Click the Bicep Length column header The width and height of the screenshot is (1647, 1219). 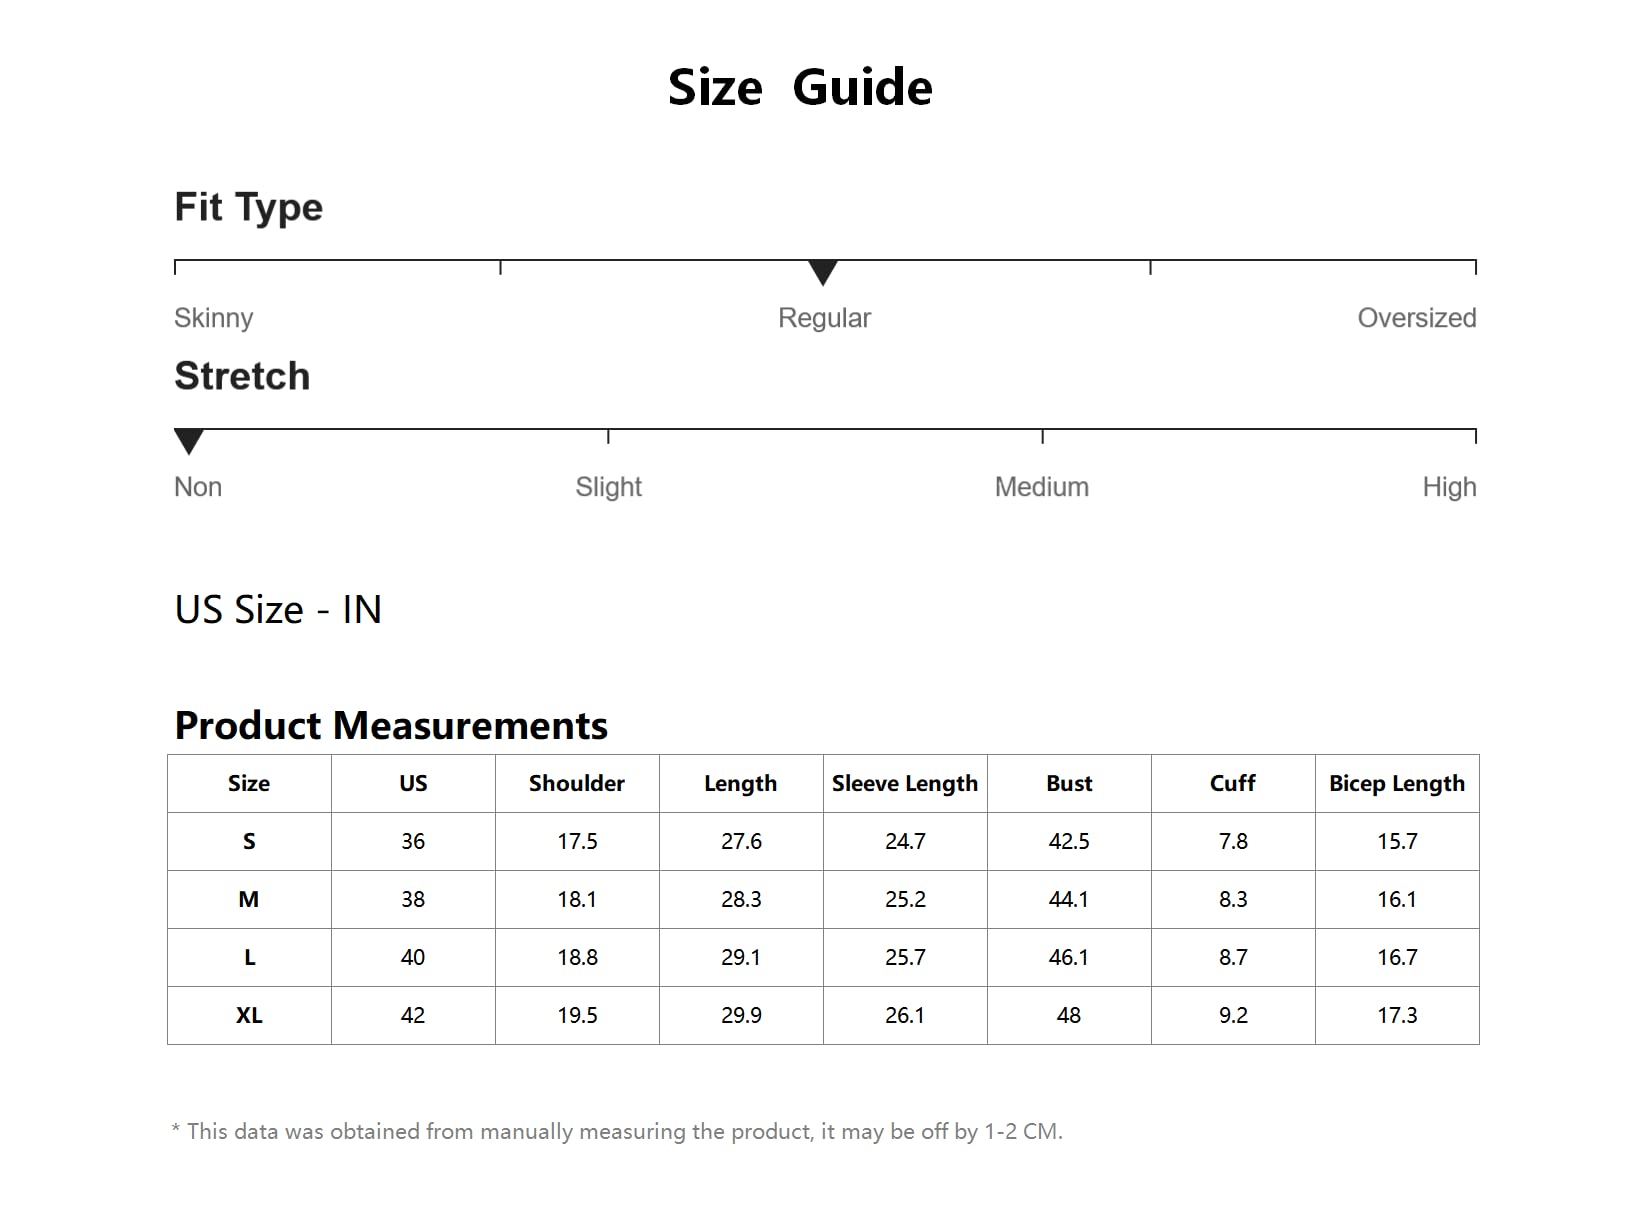(1396, 784)
